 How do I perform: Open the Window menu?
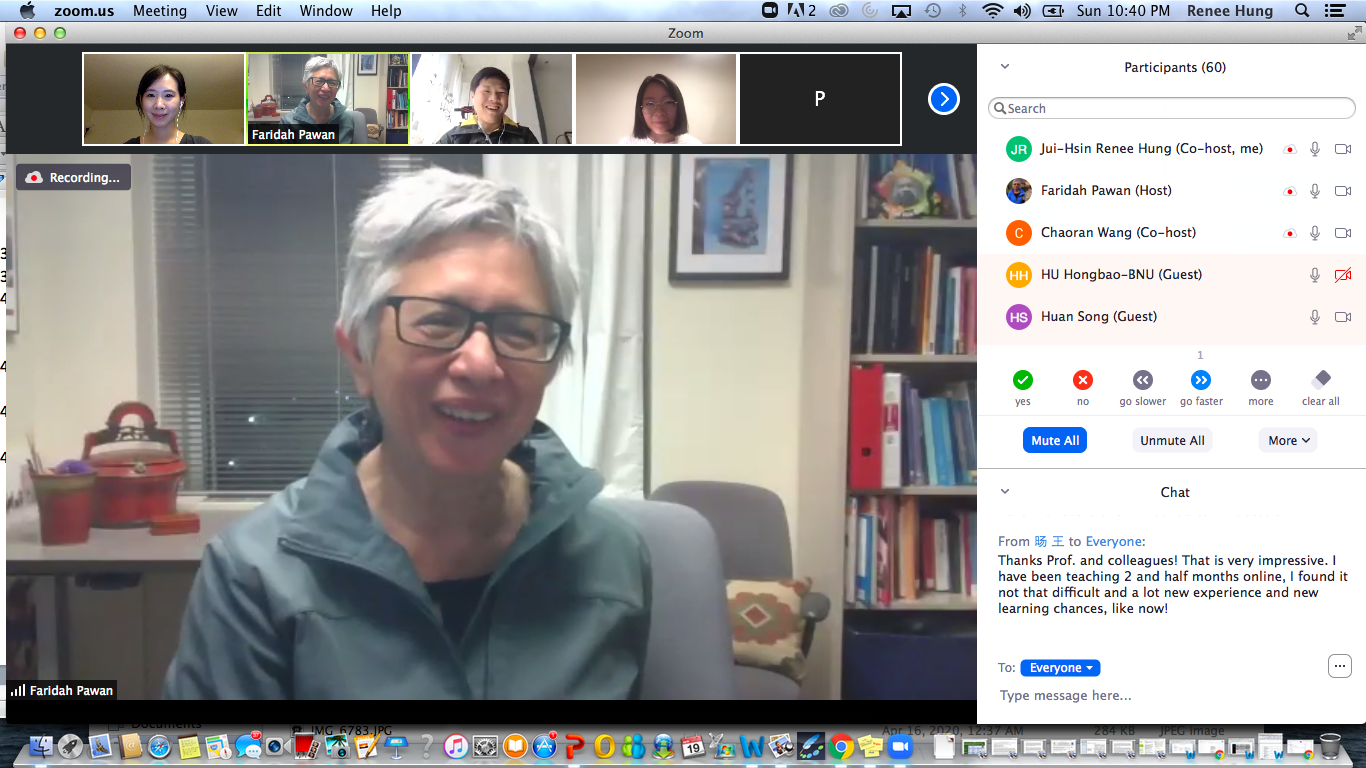[x=326, y=11]
